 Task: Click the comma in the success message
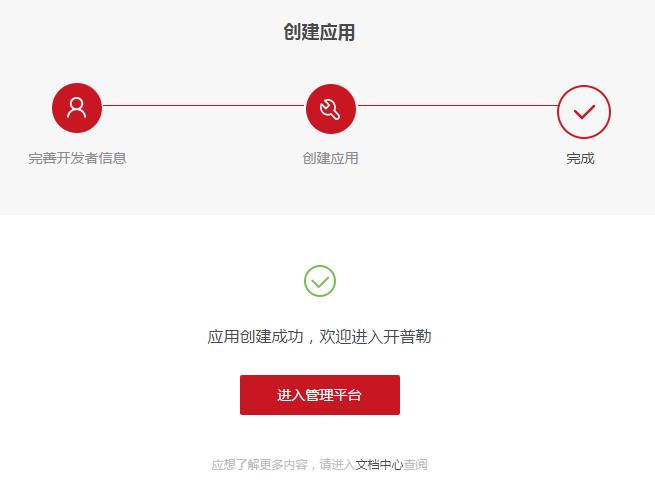point(311,339)
